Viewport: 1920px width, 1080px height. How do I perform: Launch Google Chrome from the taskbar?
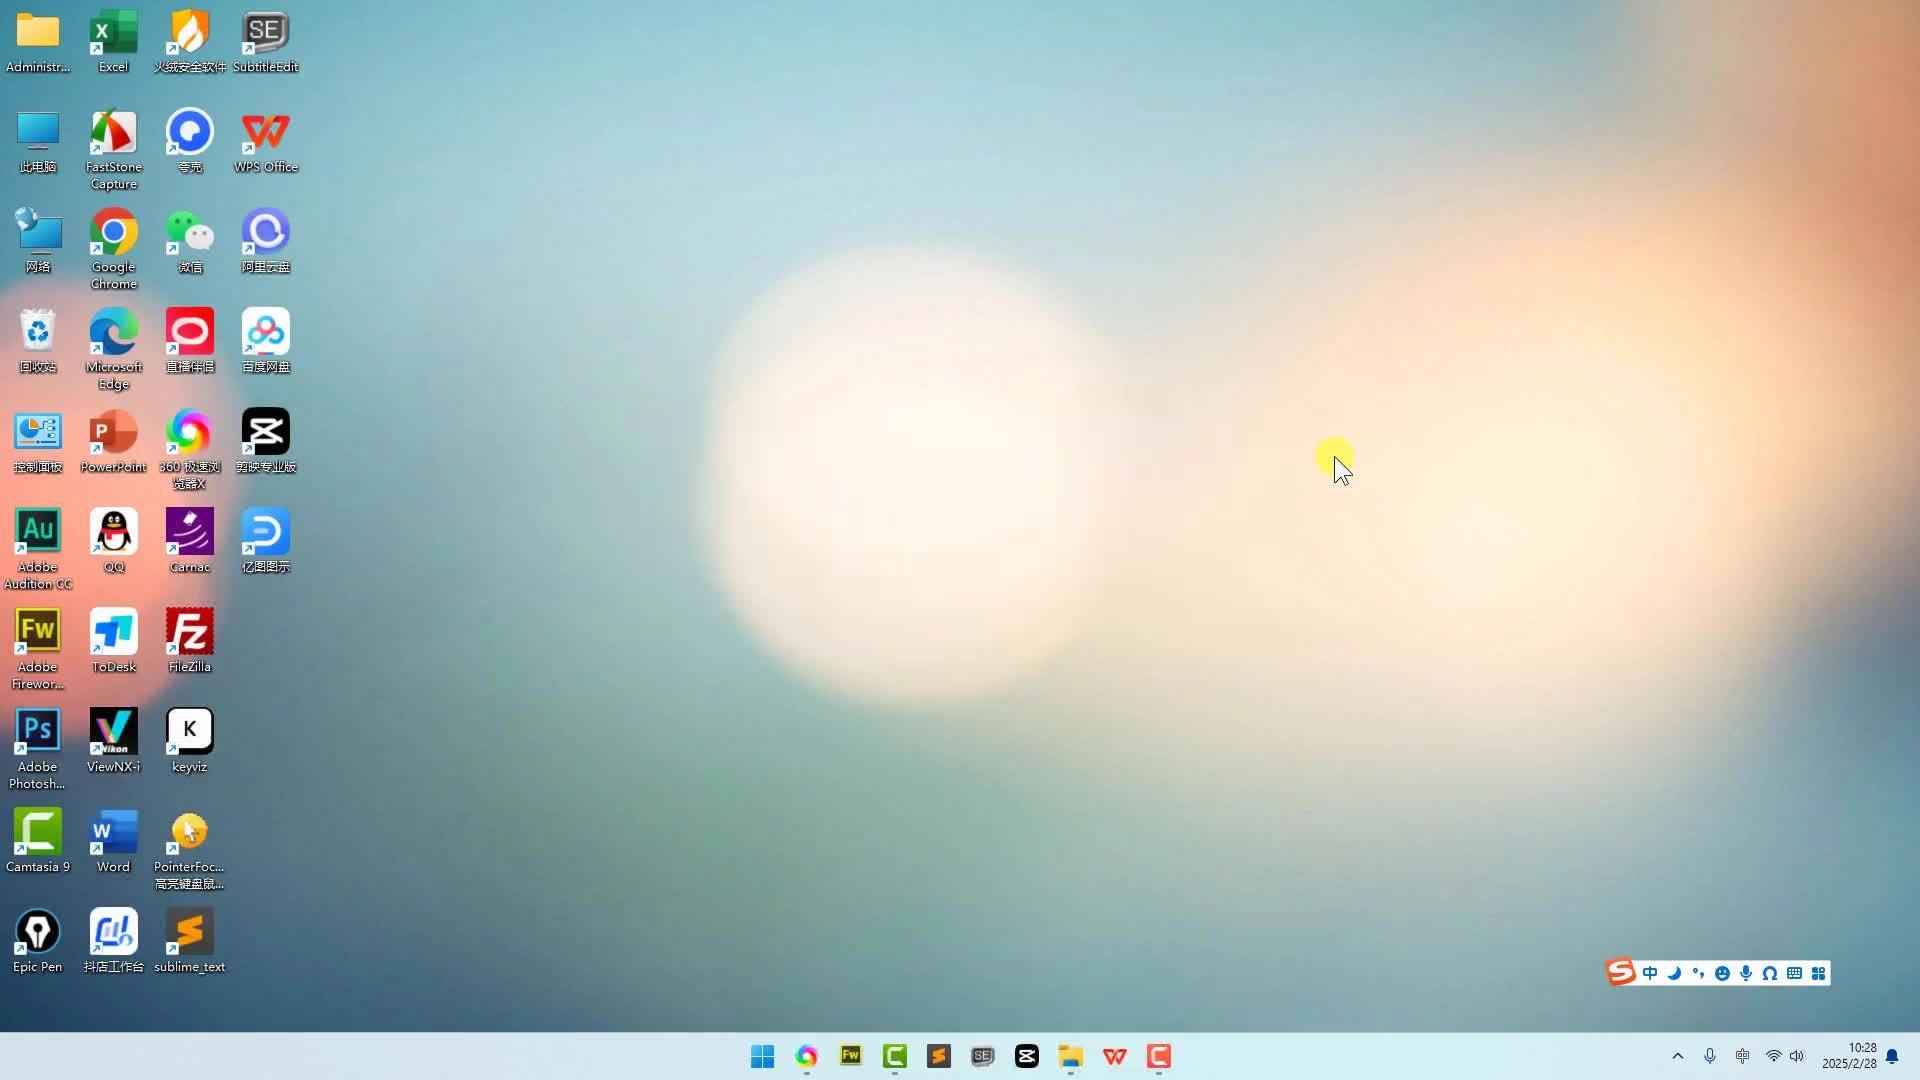(x=806, y=1056)
